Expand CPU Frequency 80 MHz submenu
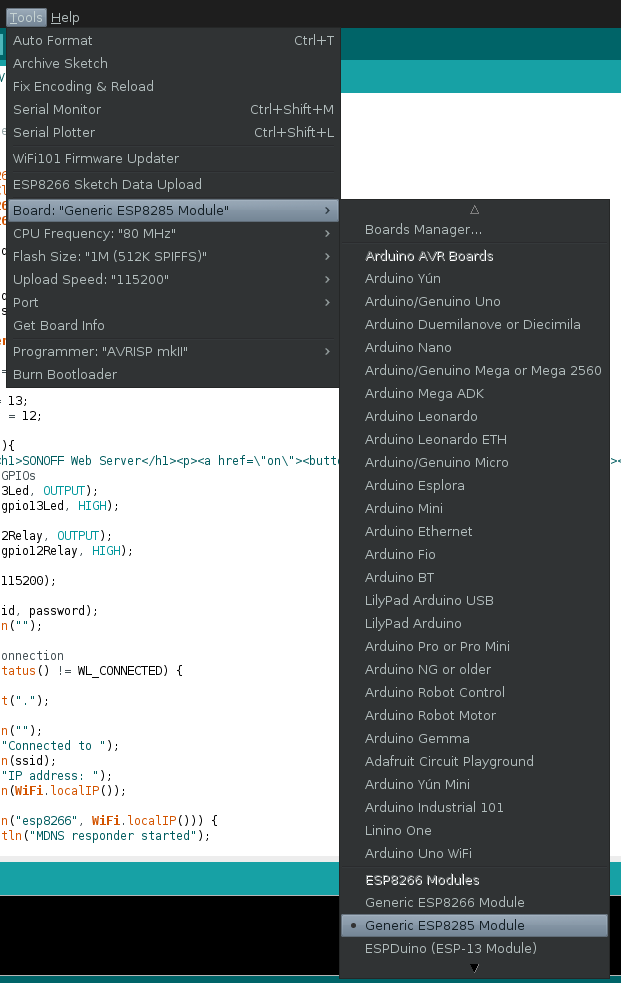 [x=173, y=233]
